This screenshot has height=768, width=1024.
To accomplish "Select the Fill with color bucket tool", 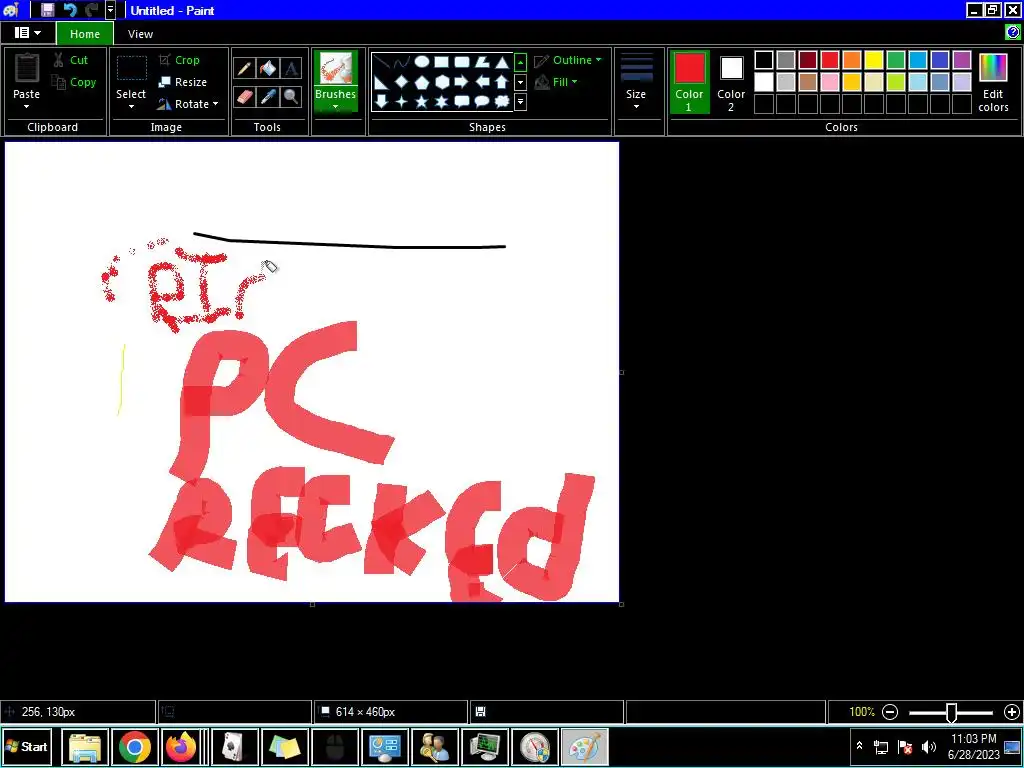I will (268, 68).
